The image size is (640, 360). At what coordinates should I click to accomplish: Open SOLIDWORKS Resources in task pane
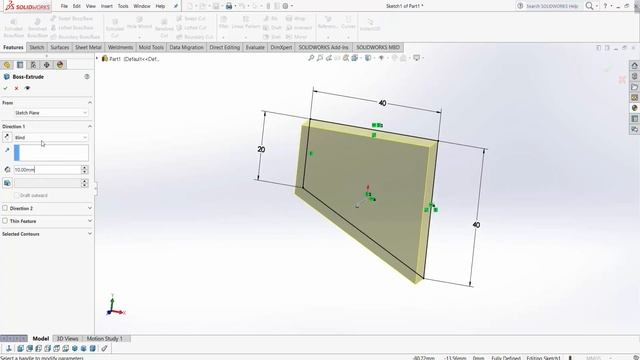[634, 65]
